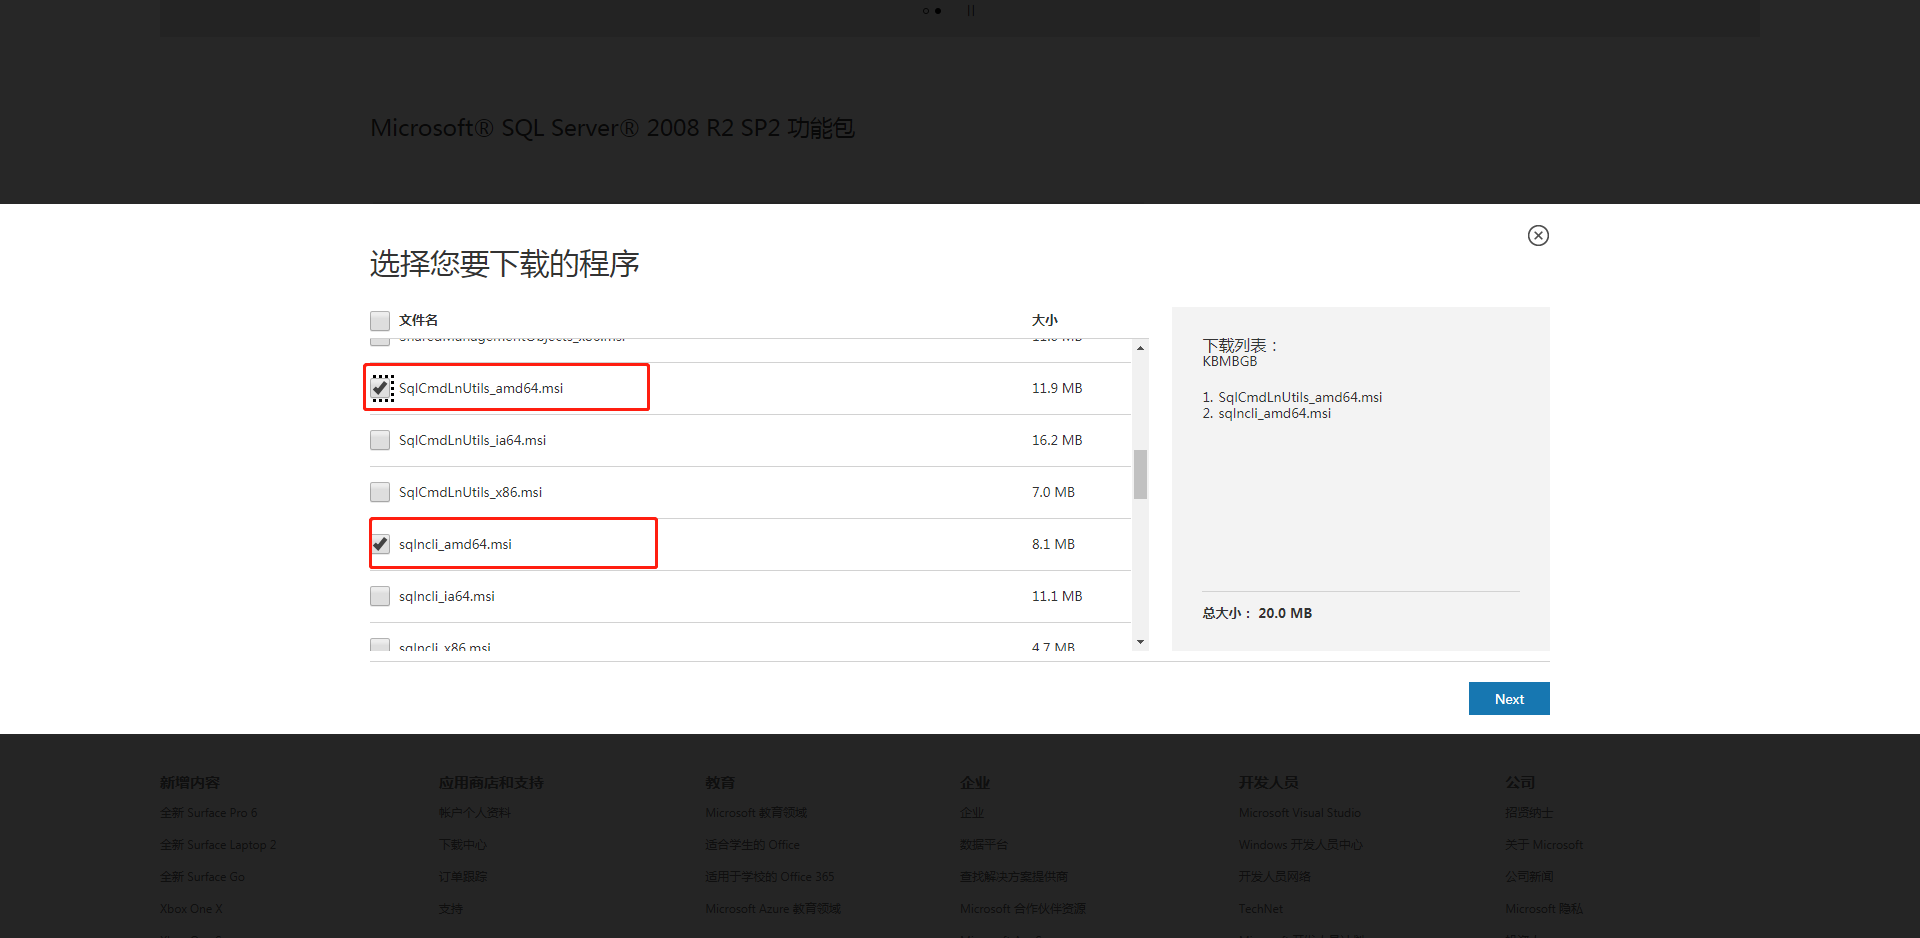The width and height of the screenshot is (1920, 938).
Task: Pause the carousel at page top
Action: (970, 11)
